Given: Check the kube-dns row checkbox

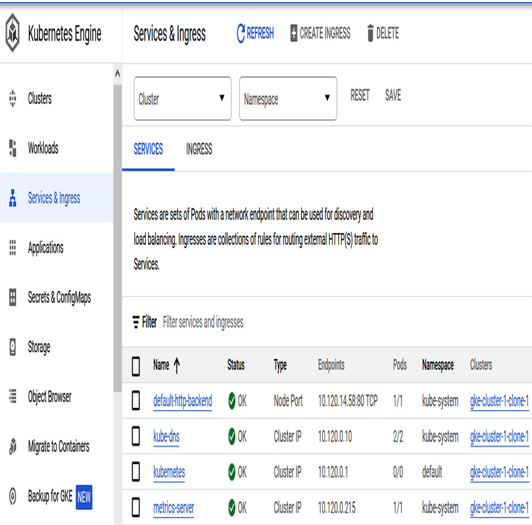Looking at the screenshot, I should [x=136, y=436].
